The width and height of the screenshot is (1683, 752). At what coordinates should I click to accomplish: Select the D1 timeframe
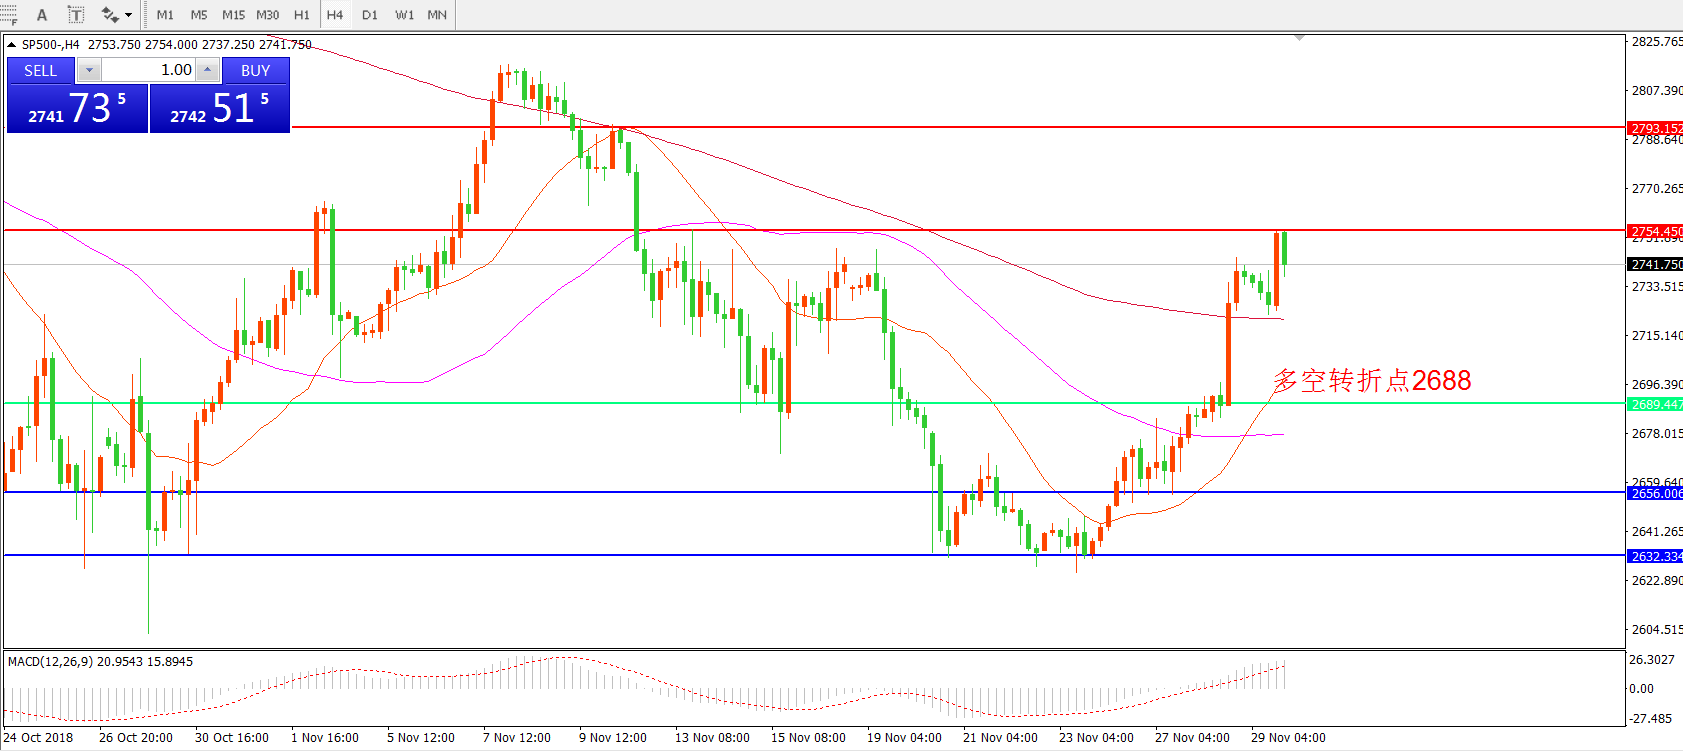click(370, 15)
